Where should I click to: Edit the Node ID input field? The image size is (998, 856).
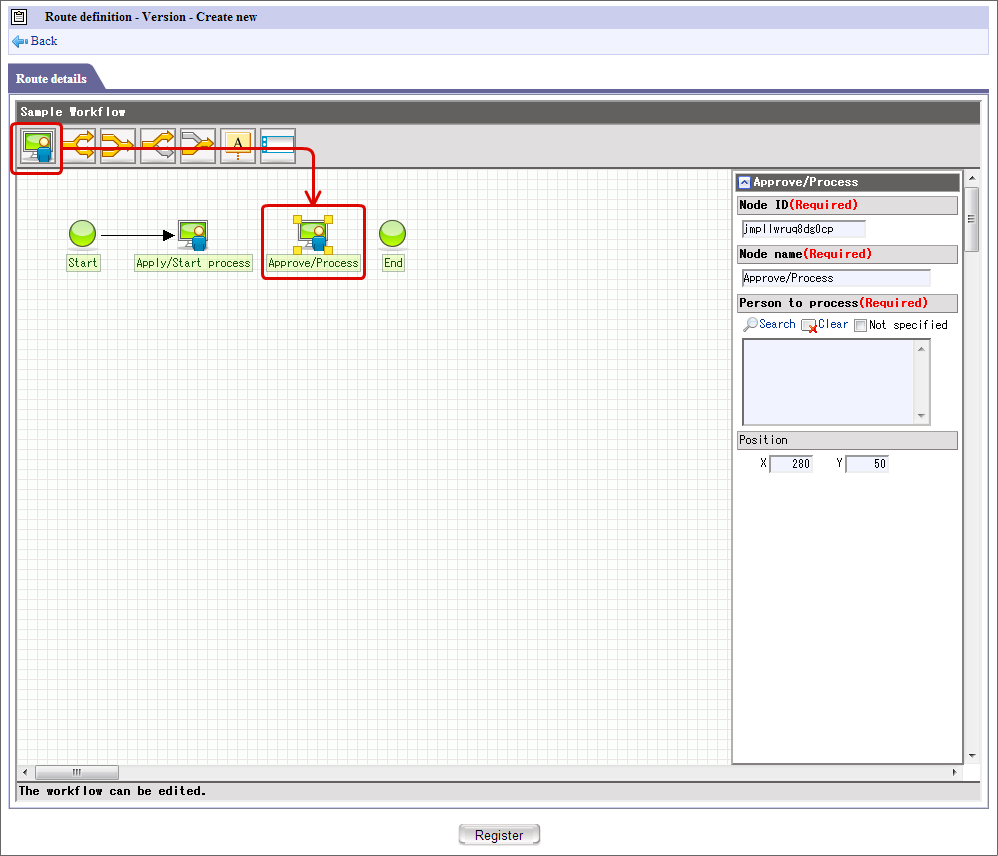tap(803, 229)
